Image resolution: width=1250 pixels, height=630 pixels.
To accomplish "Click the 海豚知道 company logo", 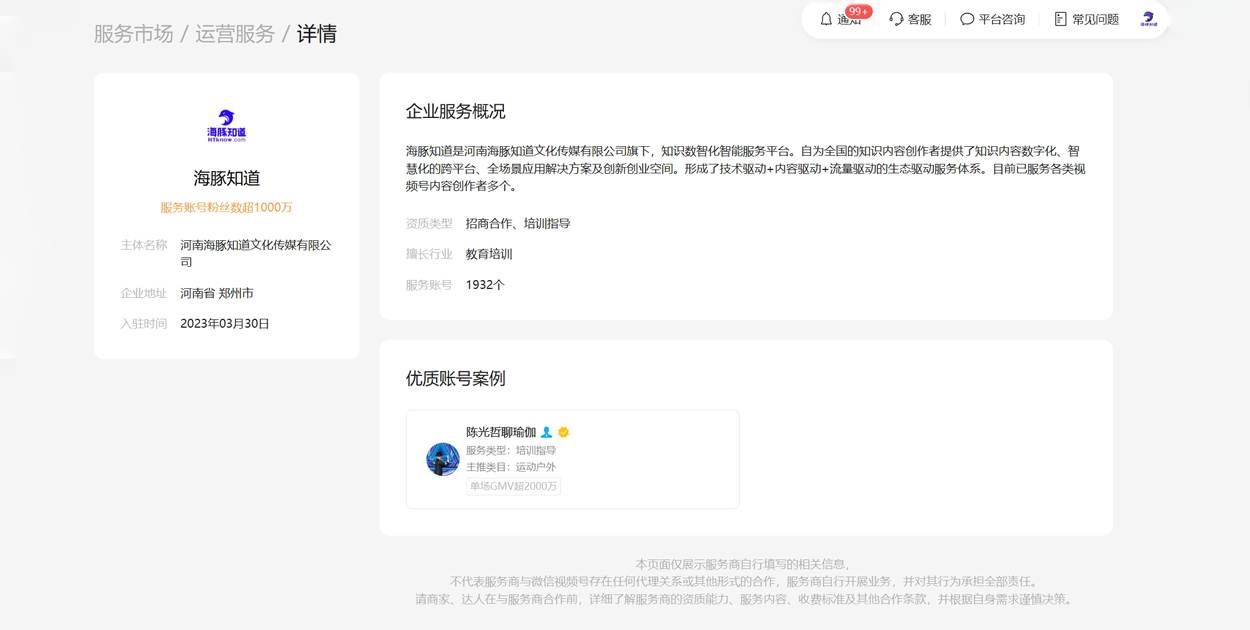I will click(227, 126).
